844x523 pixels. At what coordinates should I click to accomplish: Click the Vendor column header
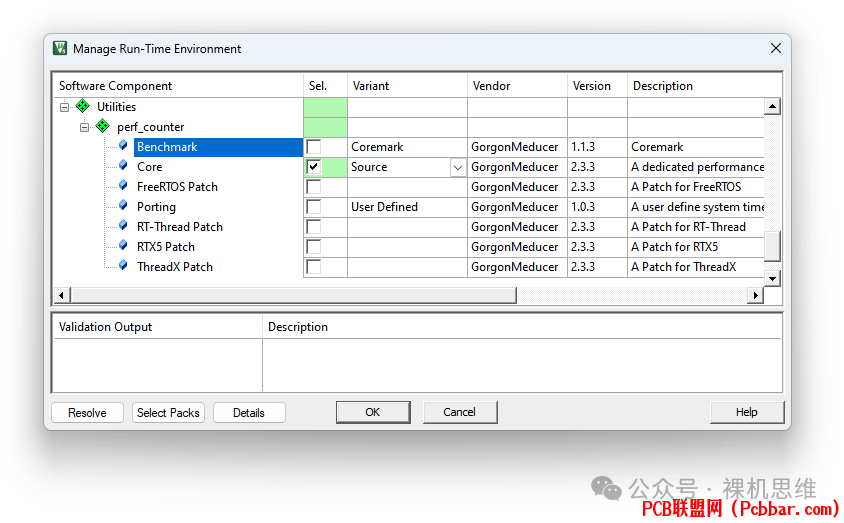click(517, 86)
